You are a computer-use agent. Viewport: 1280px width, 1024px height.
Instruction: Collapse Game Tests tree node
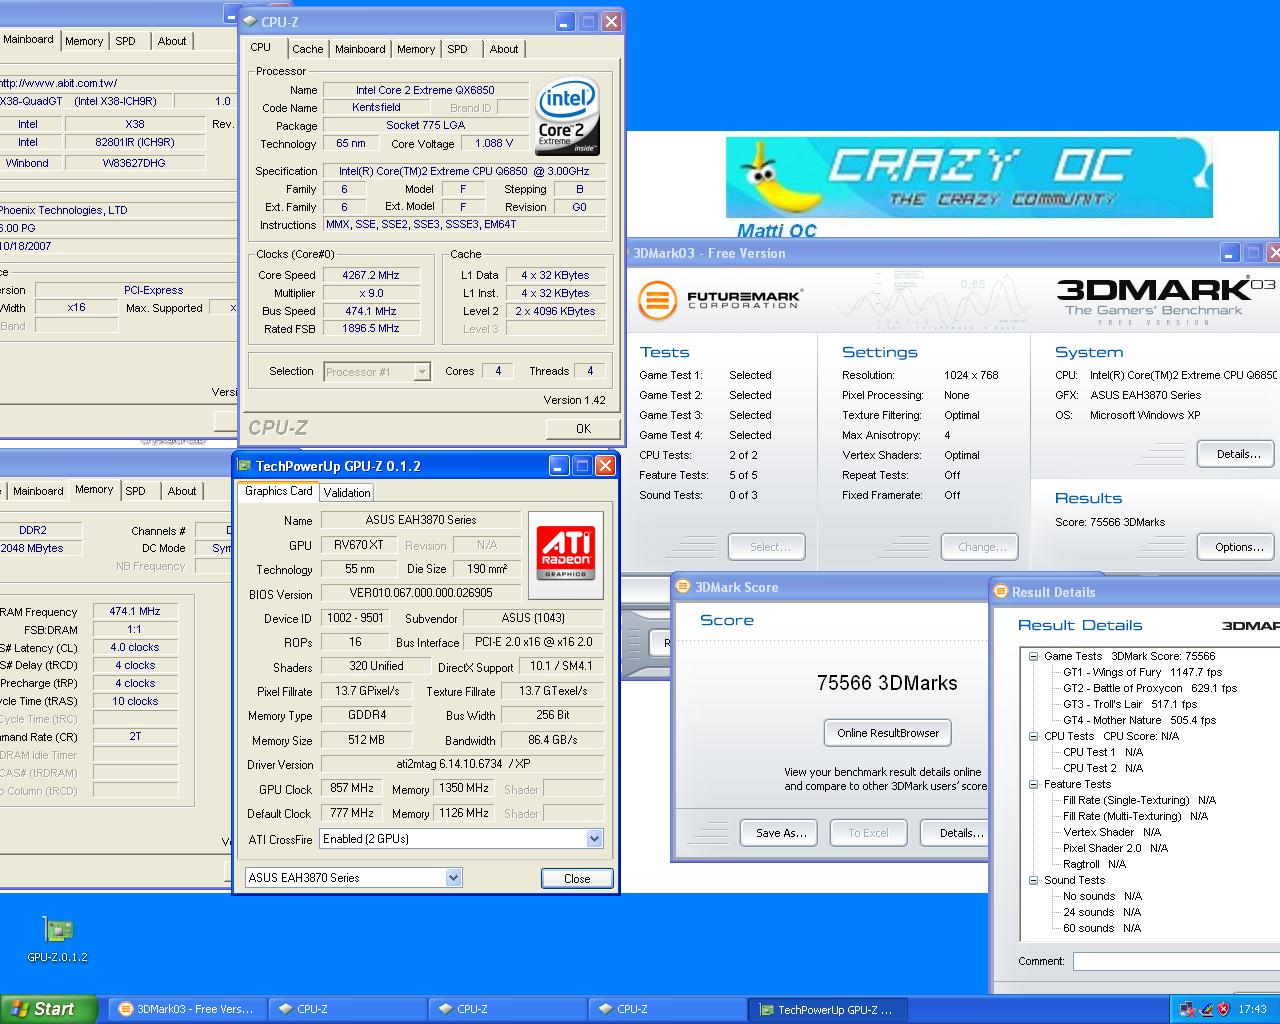point(1033,656)
